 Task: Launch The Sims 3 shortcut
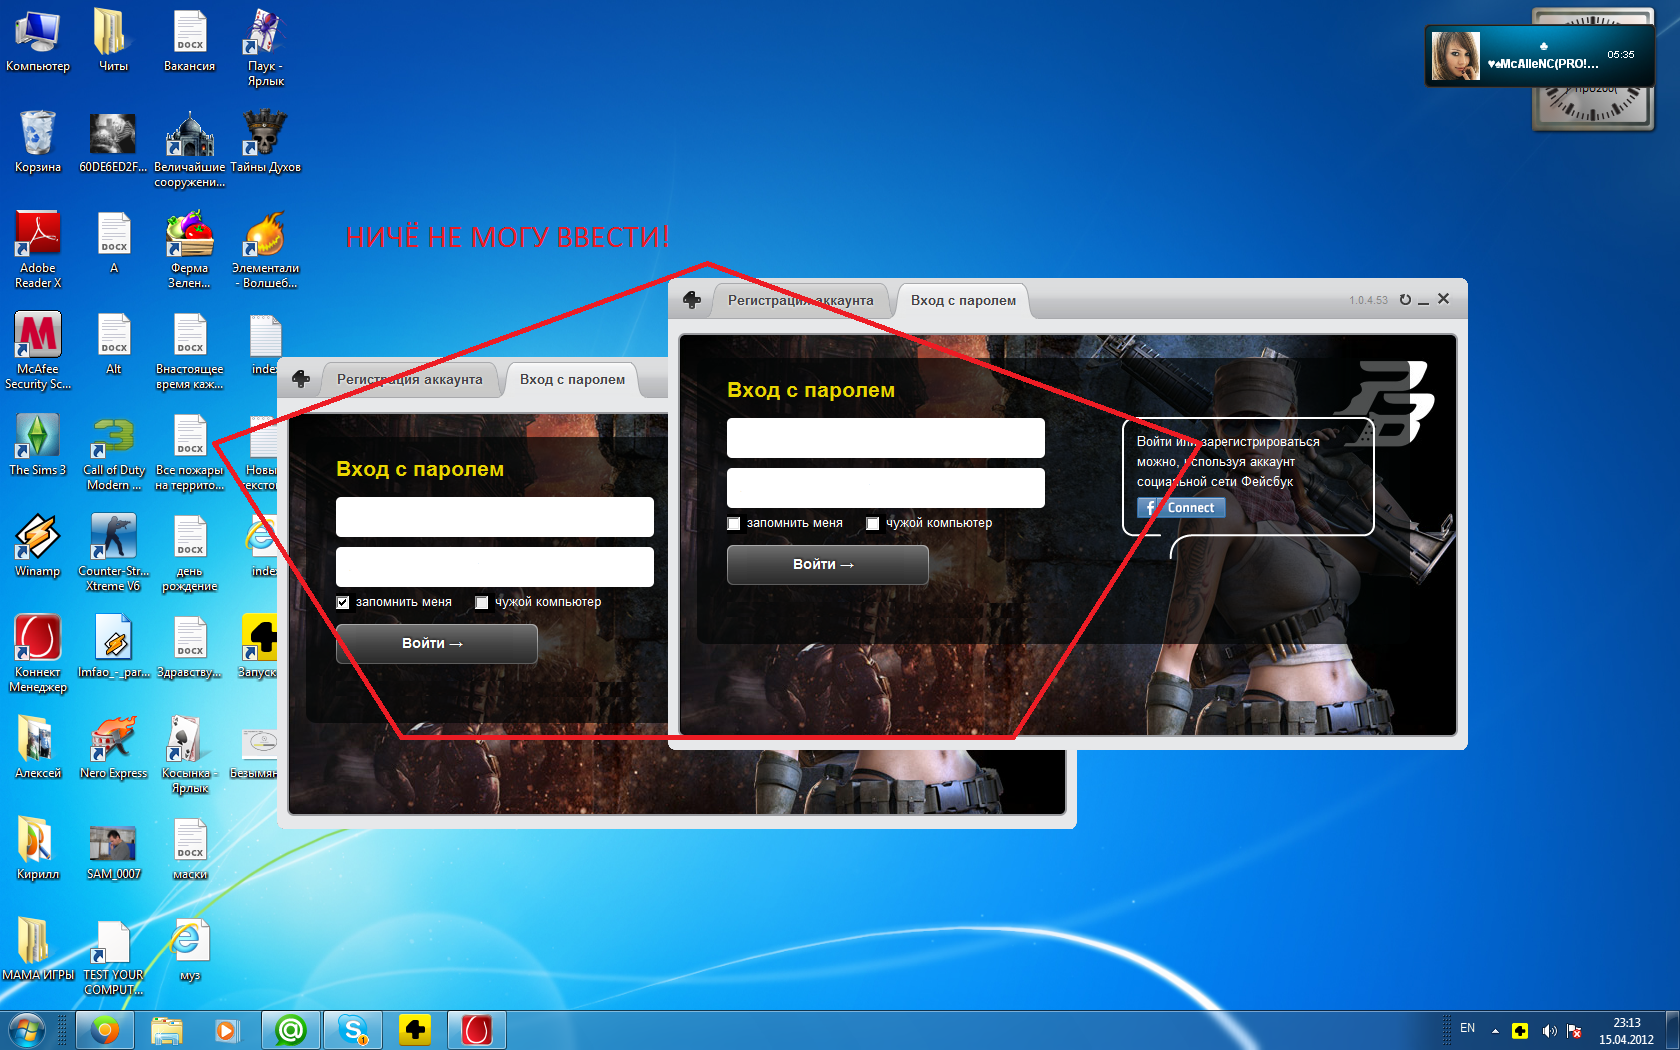(38, 444)
